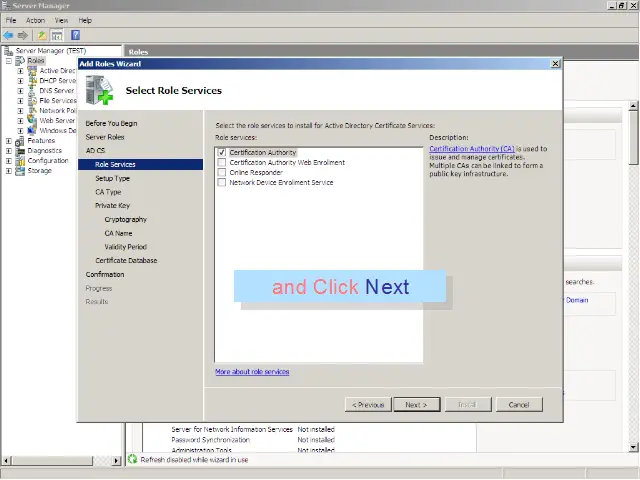Click the Forward arrow toolbar icon
This screenshot has width=640, height=480.
coord(23,36)
